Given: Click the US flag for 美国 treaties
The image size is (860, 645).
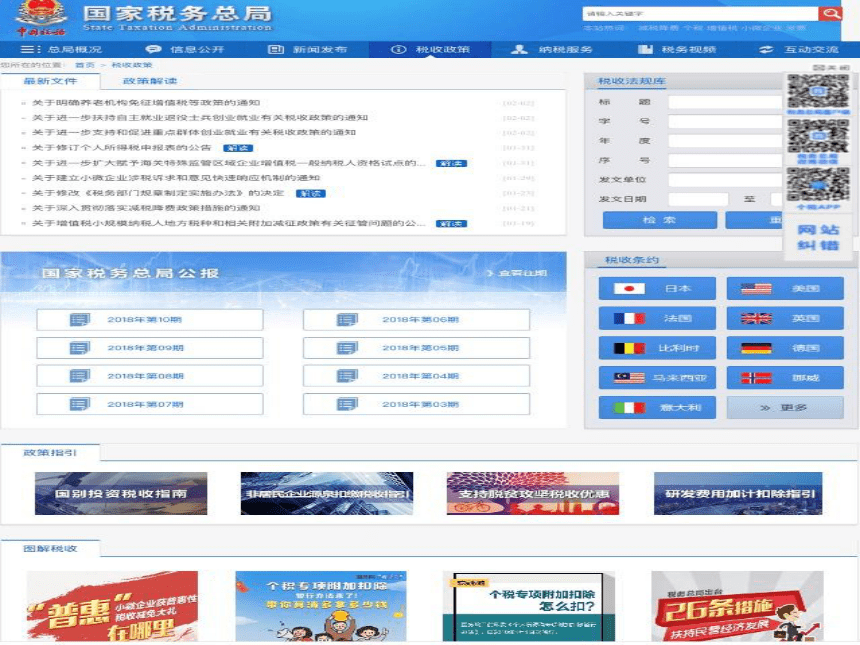Looking at the screenshot, I should point(756,288).
